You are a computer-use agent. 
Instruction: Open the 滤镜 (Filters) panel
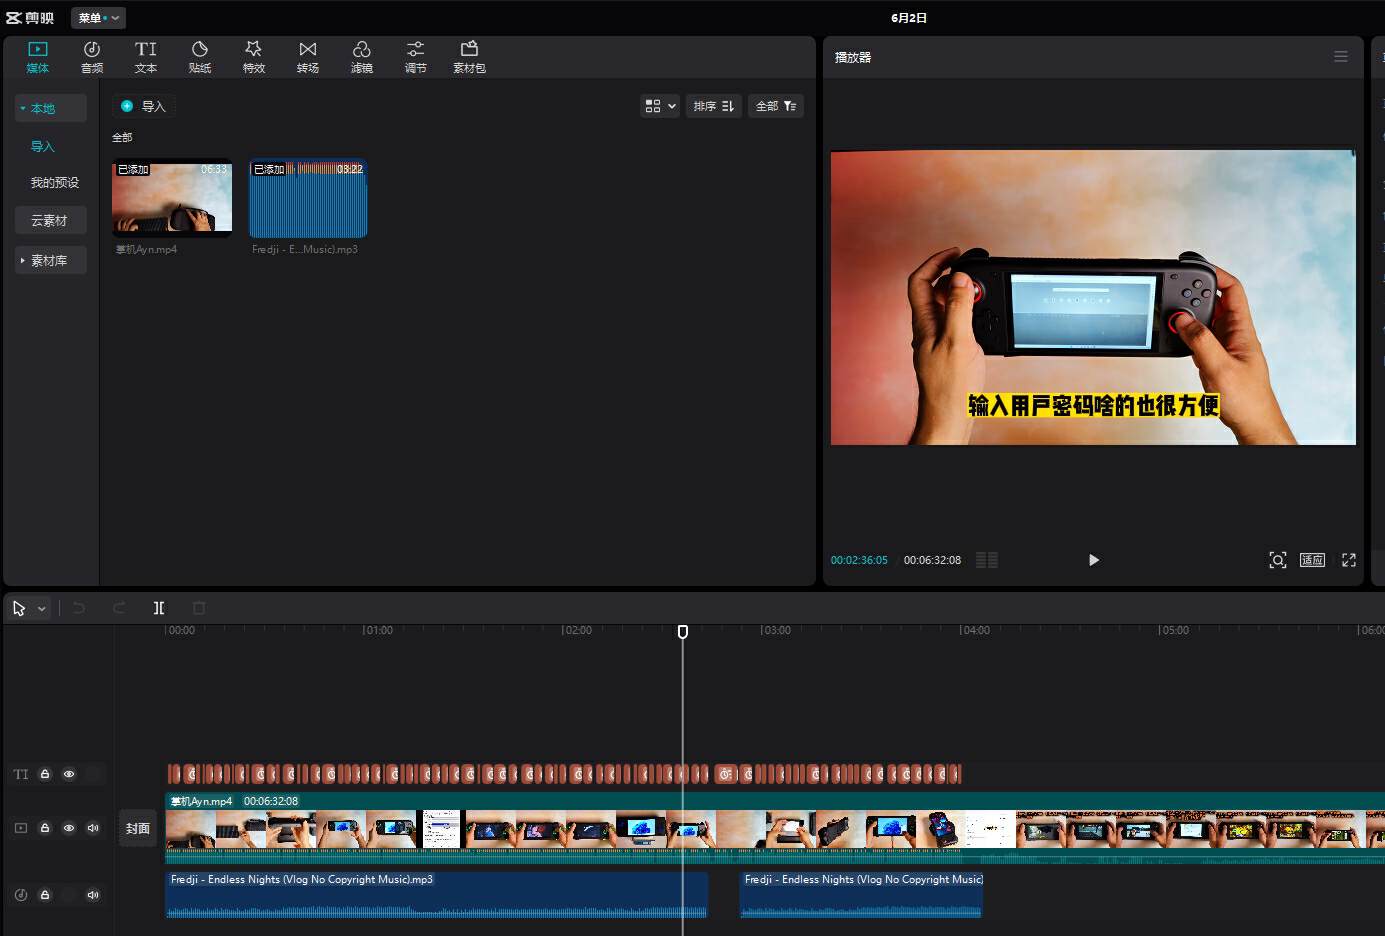(x=362, y=57)
